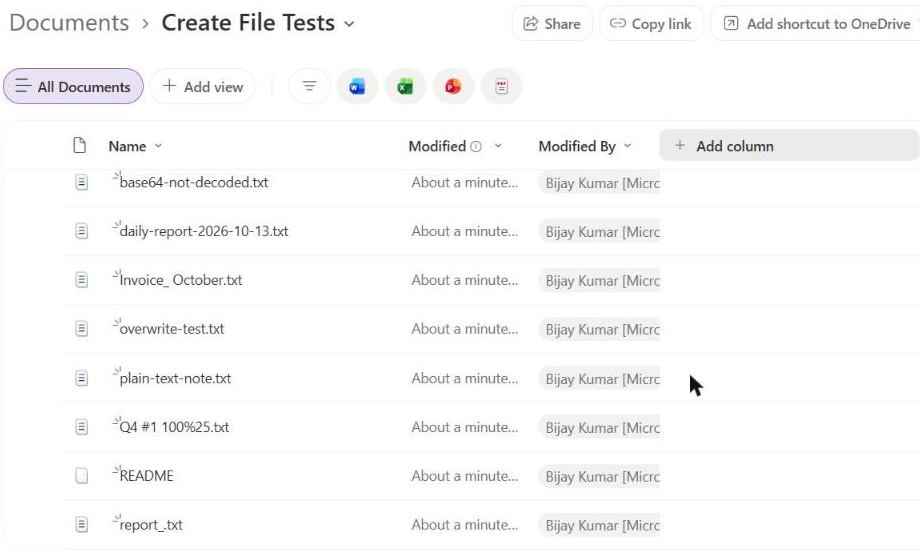This screenshot has width=920, height=550.
Task: Click modified time of base64-not-decoded.txt
Action: pyautogui.click(x=465, y=183)
